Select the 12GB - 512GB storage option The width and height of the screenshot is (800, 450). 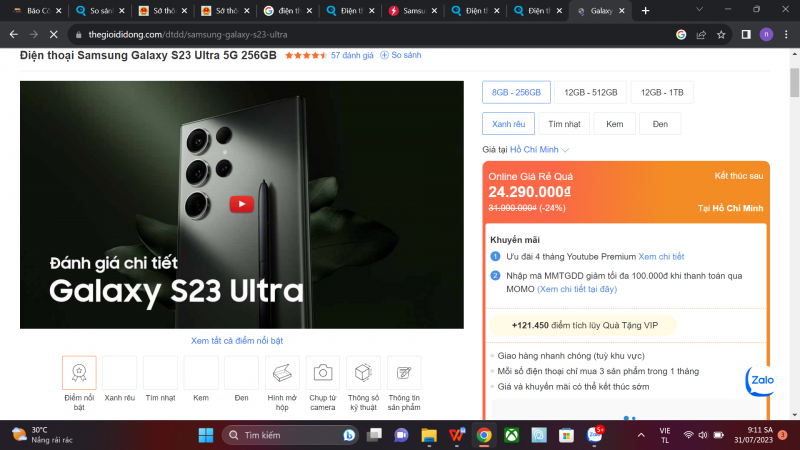coord(590,92)
